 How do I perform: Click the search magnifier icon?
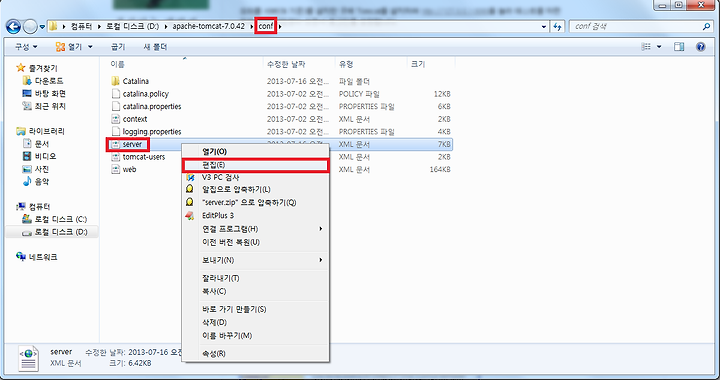[706, 27]
